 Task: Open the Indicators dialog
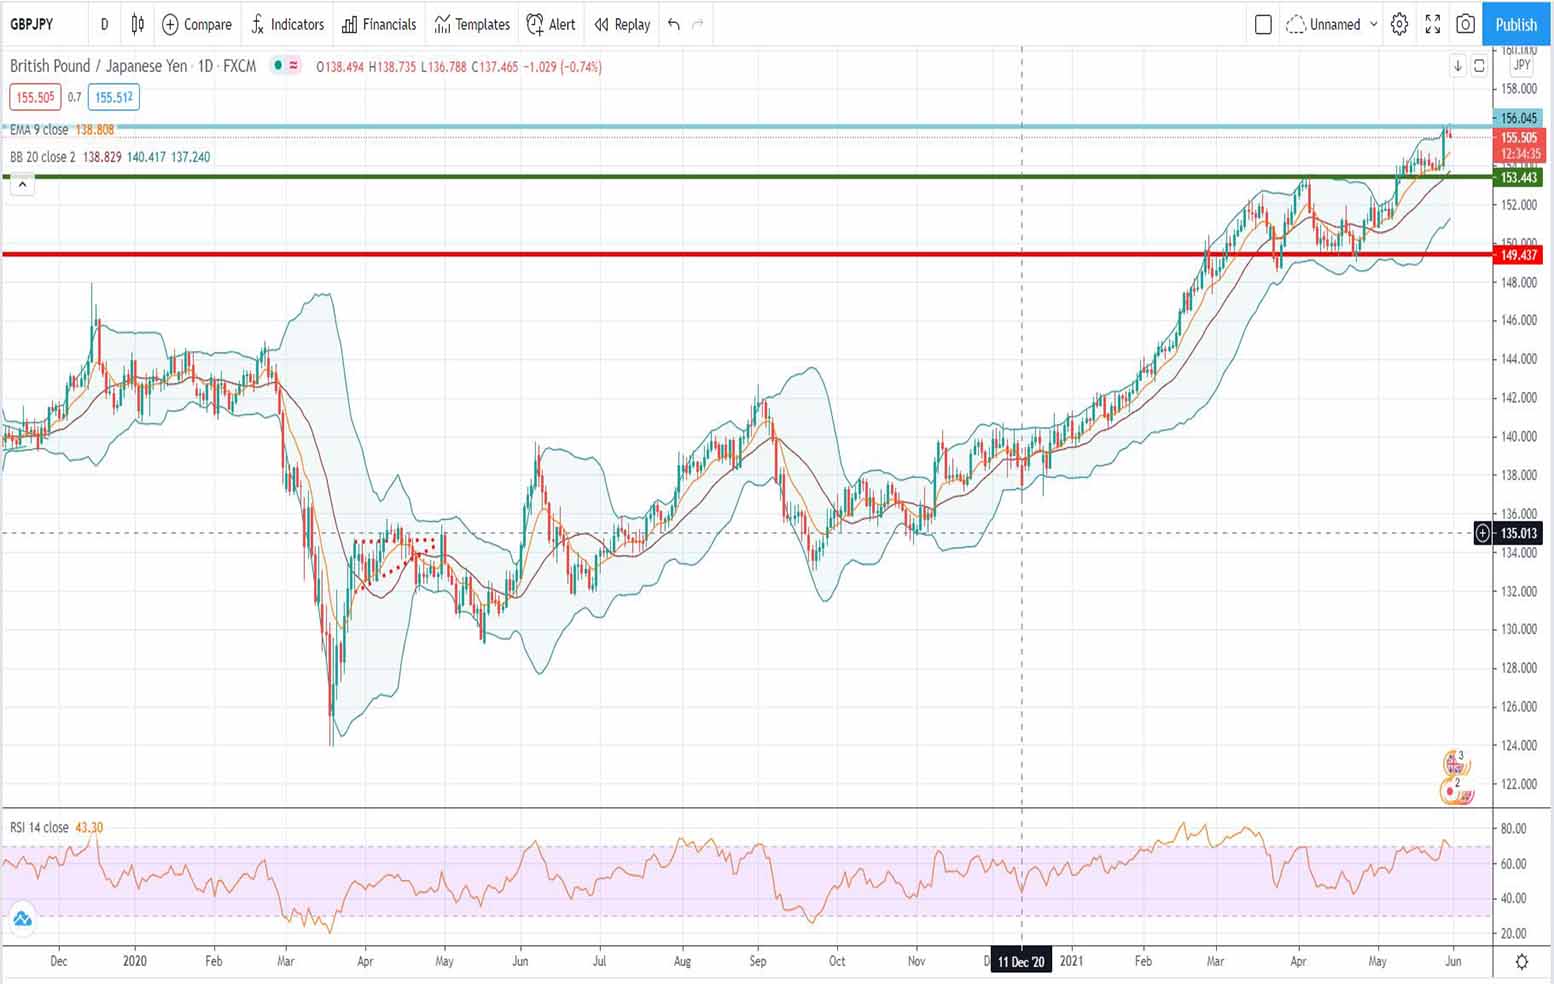[x=287, y=24]
